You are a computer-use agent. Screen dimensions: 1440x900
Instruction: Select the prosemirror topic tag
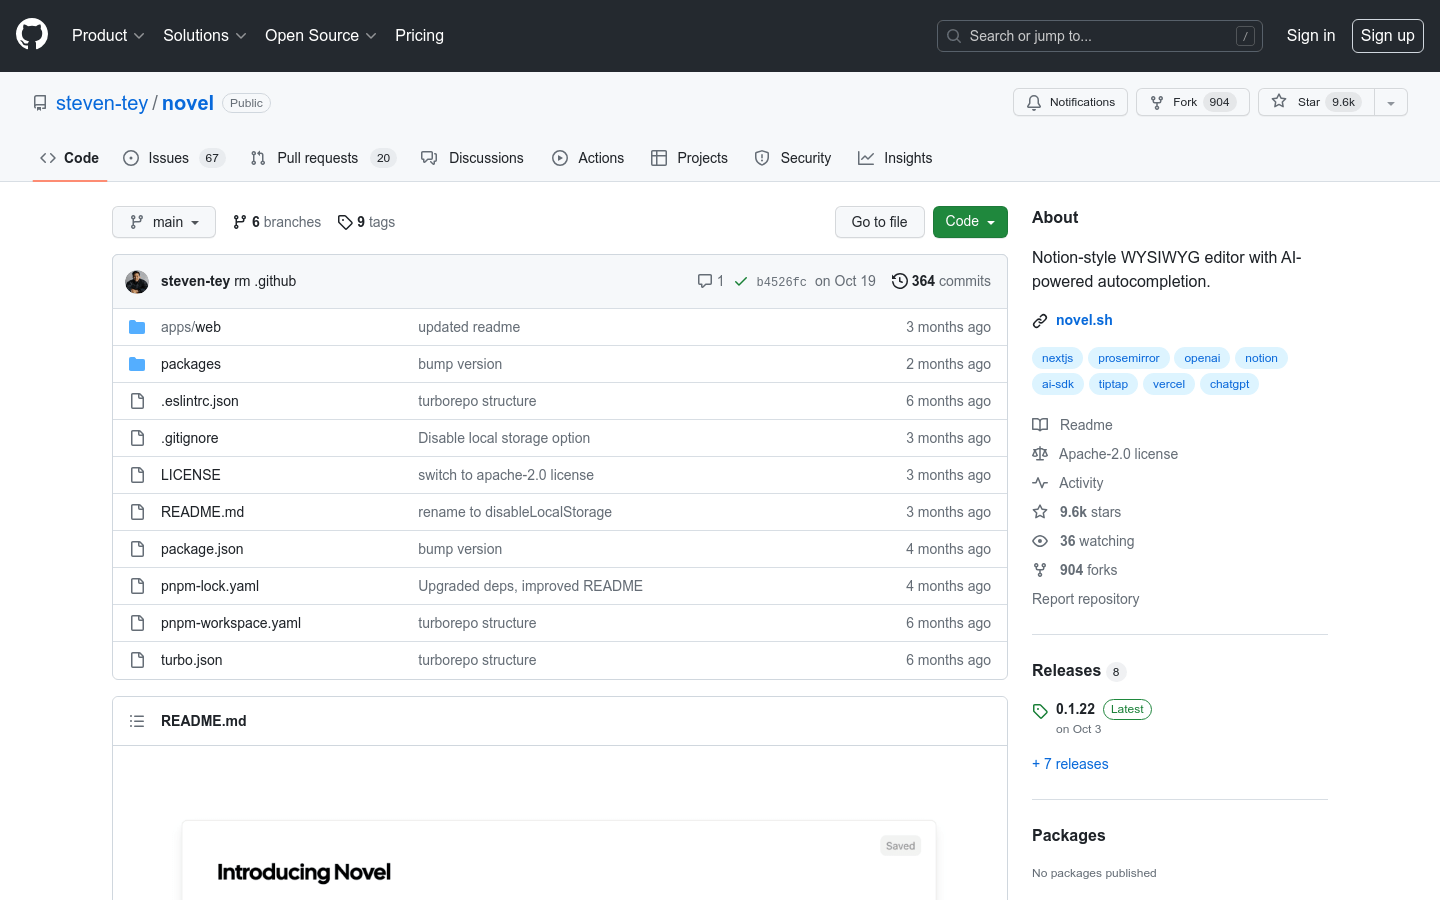point(1128,358)
